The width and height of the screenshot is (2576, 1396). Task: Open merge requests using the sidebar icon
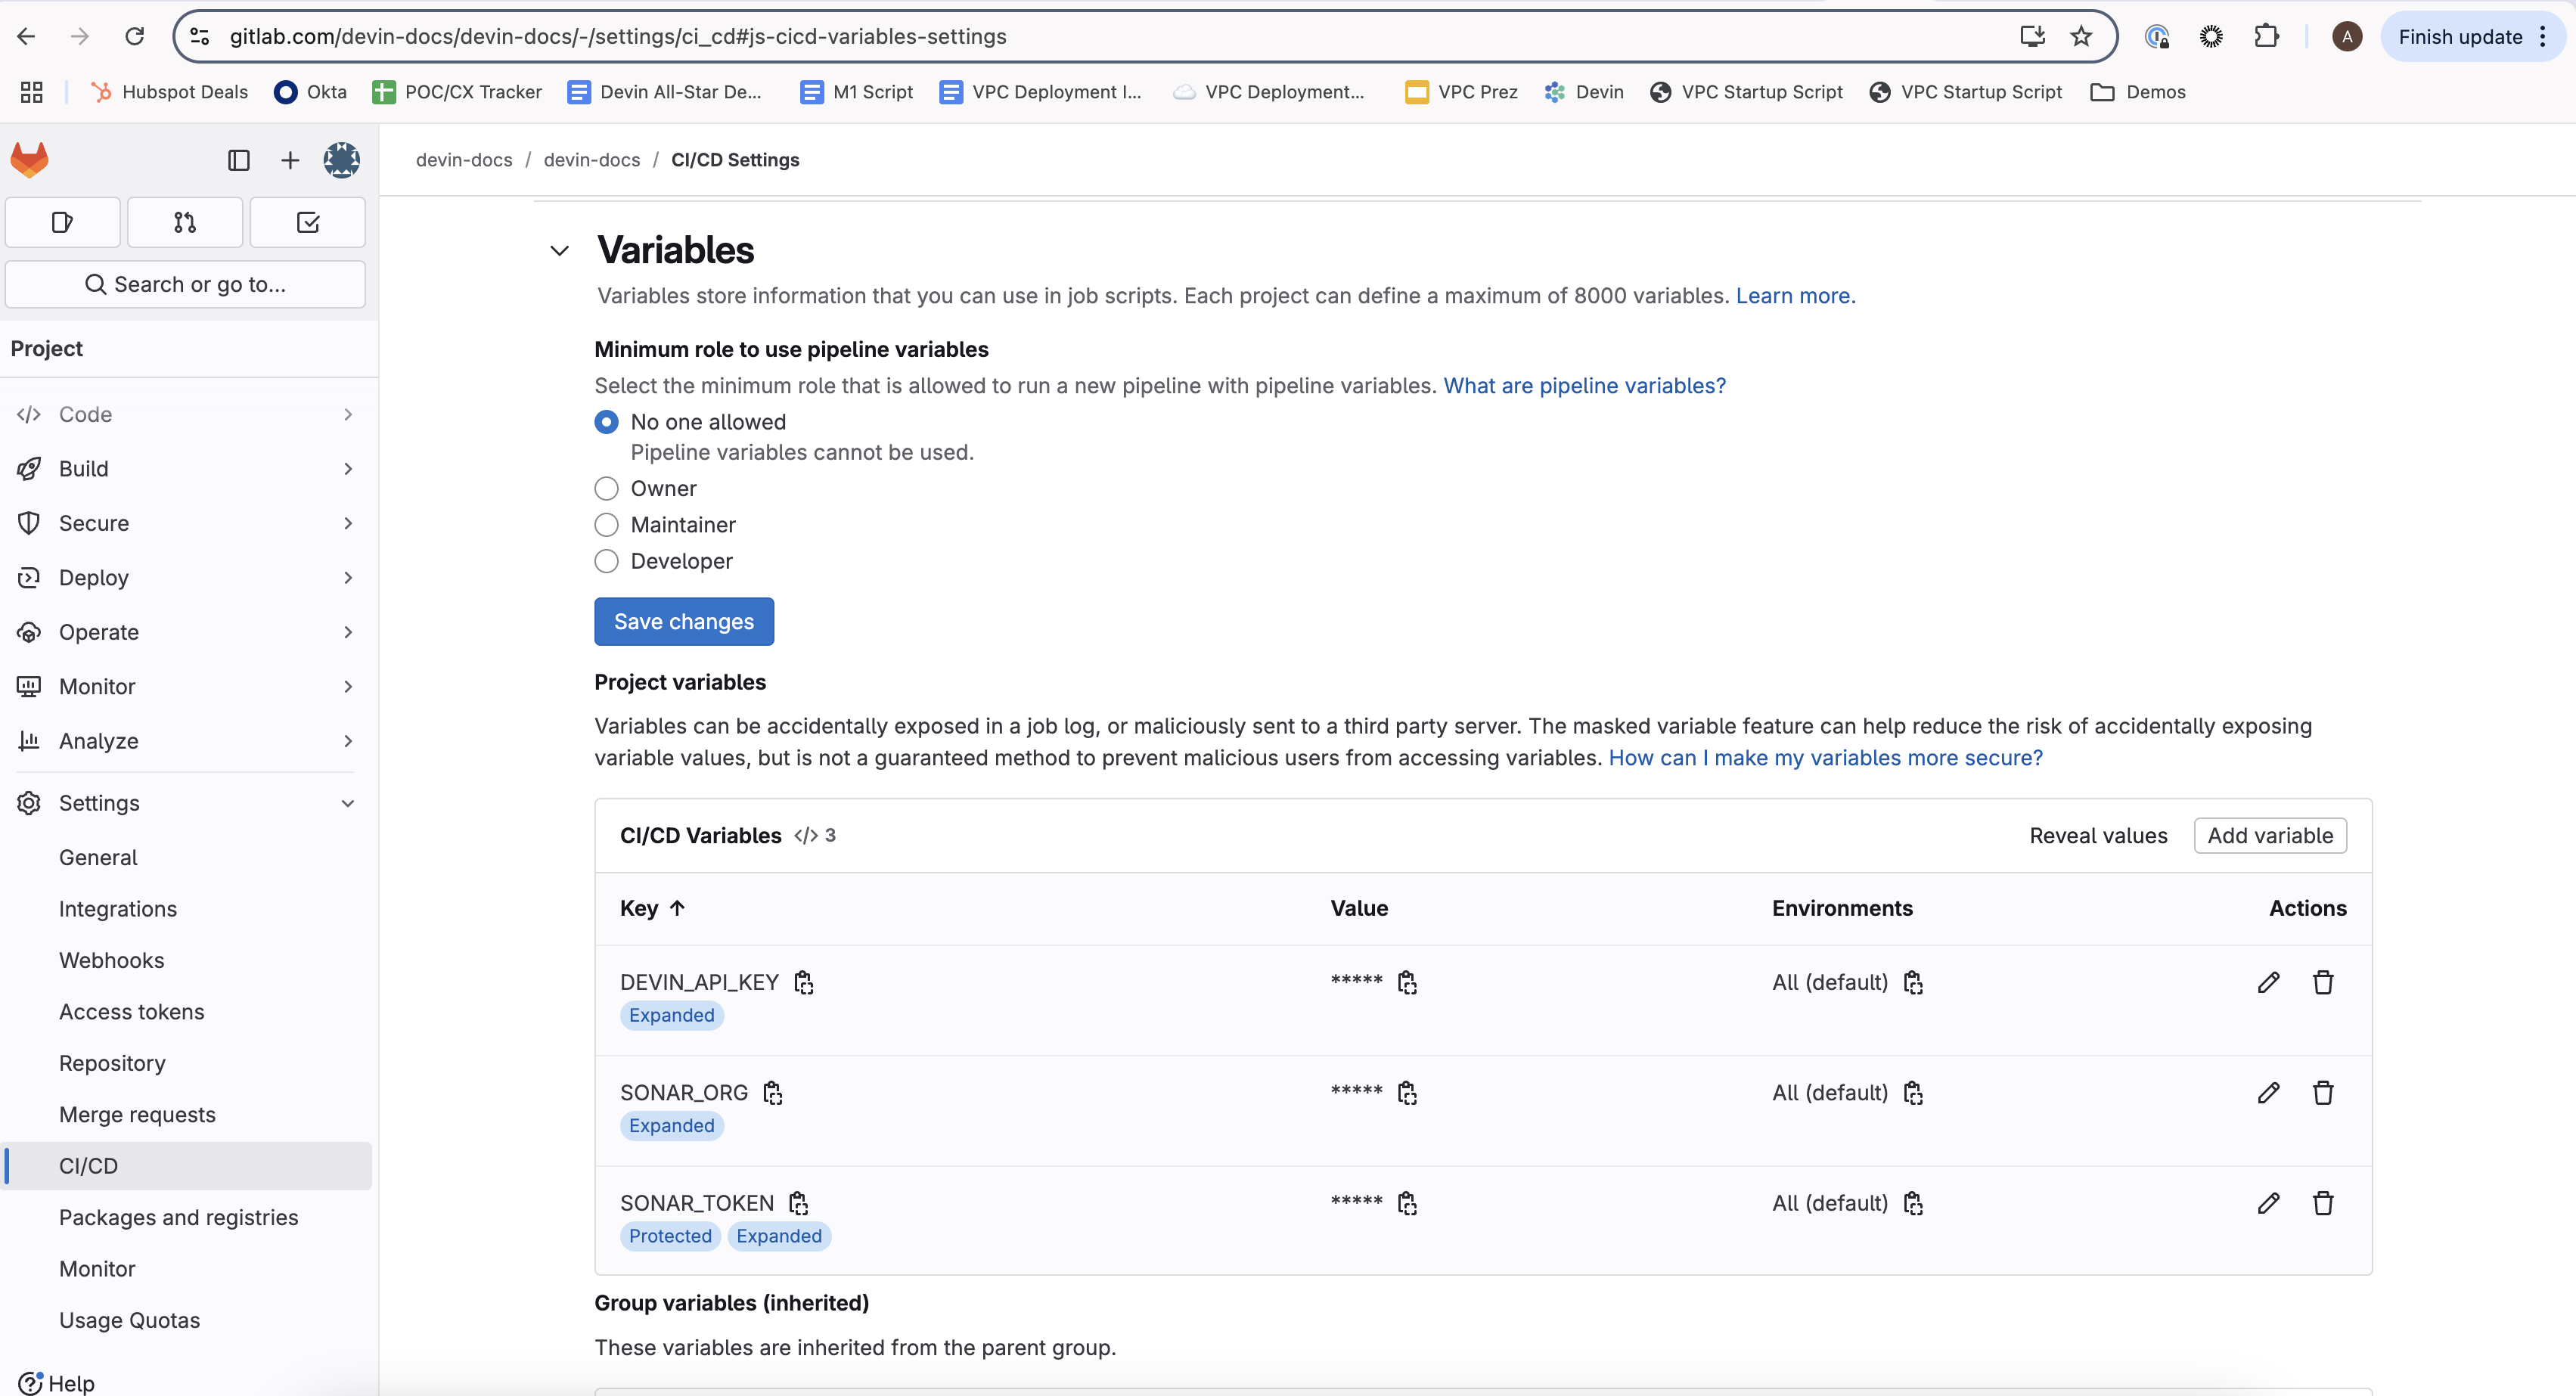point(184,222)
